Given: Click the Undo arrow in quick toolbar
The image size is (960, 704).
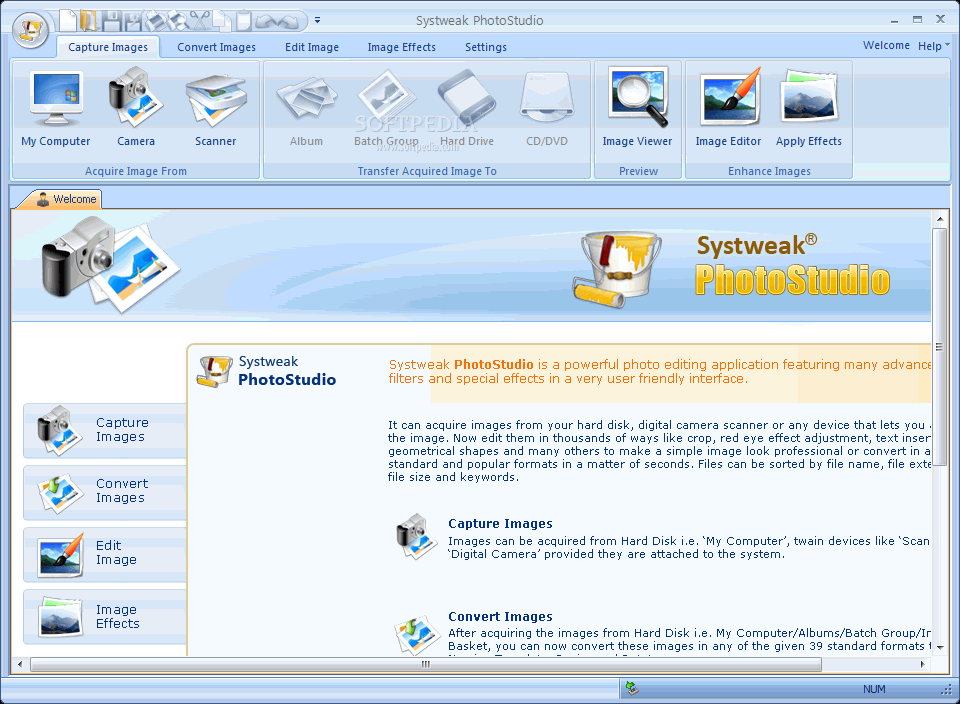Looking at the screenshot, I should click(x=266, y=21).
